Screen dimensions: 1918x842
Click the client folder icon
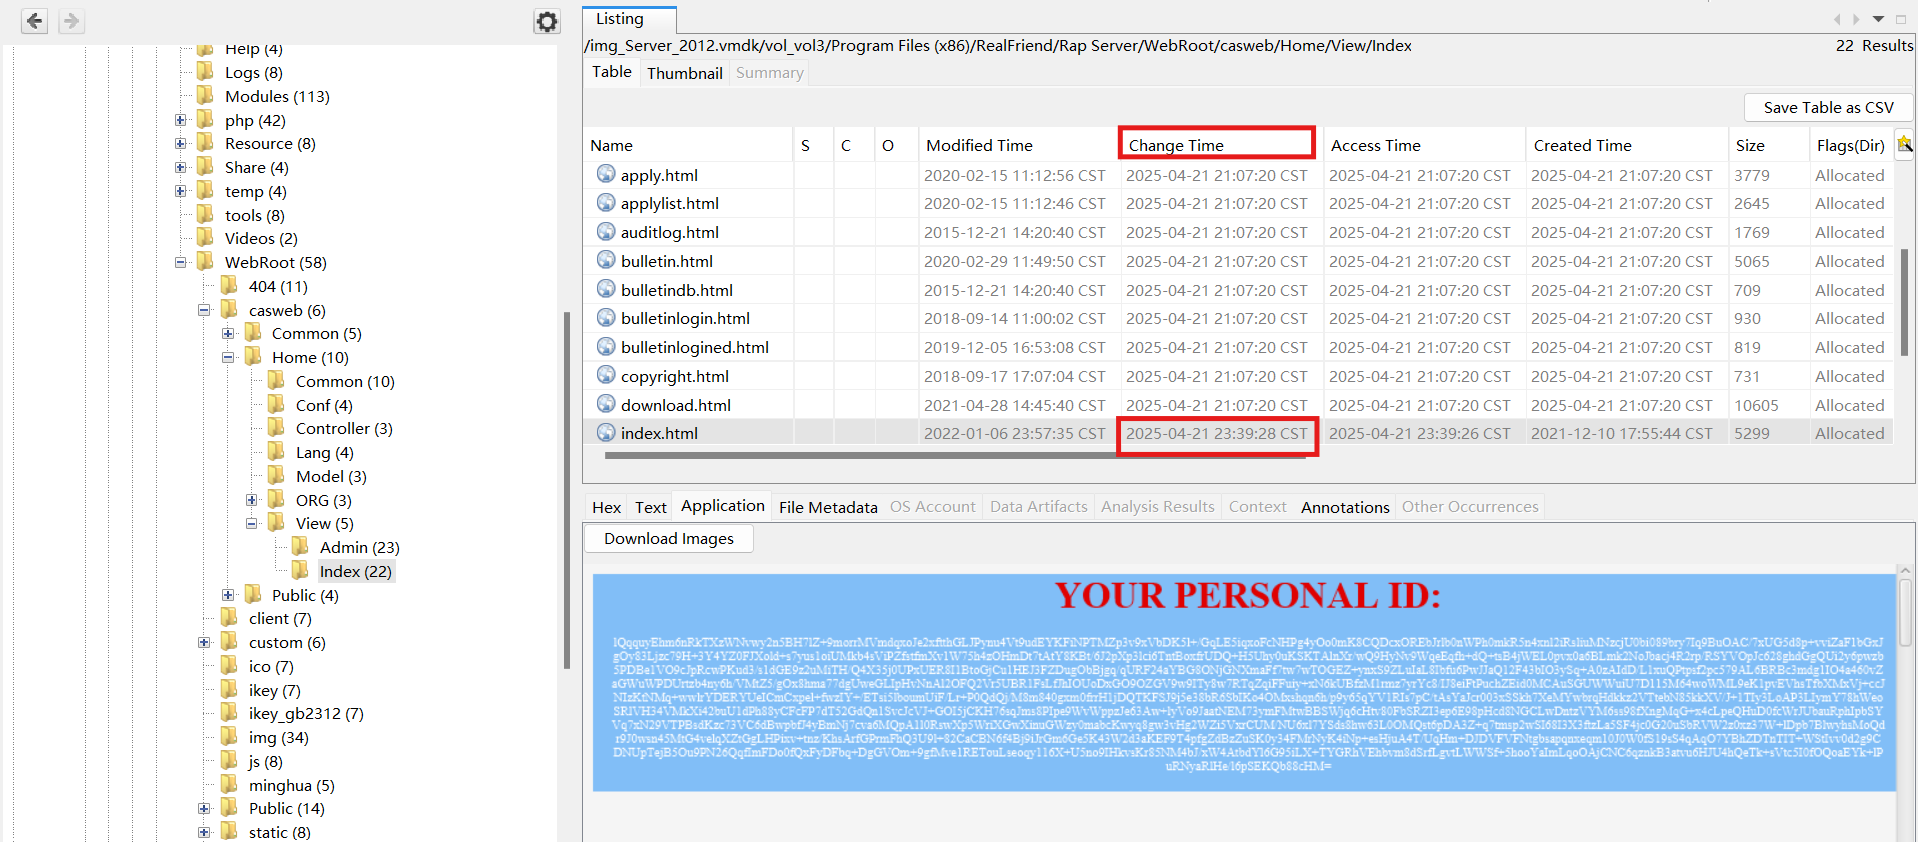click(229, 617)
